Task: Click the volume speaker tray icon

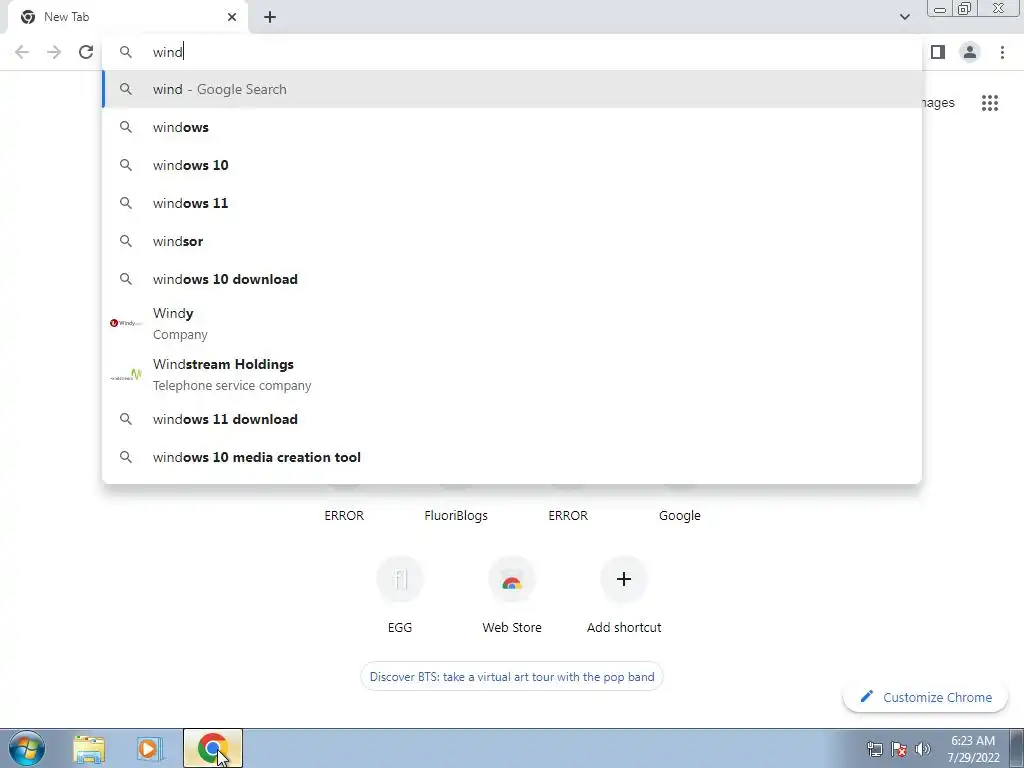Action: click(923, 749)
